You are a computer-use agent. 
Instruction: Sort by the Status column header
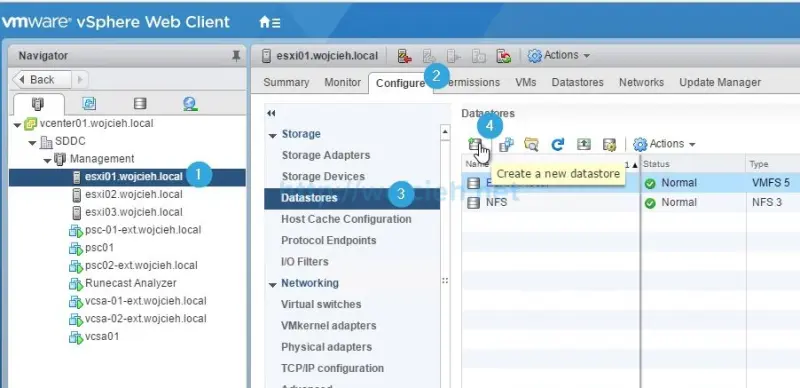693,164
